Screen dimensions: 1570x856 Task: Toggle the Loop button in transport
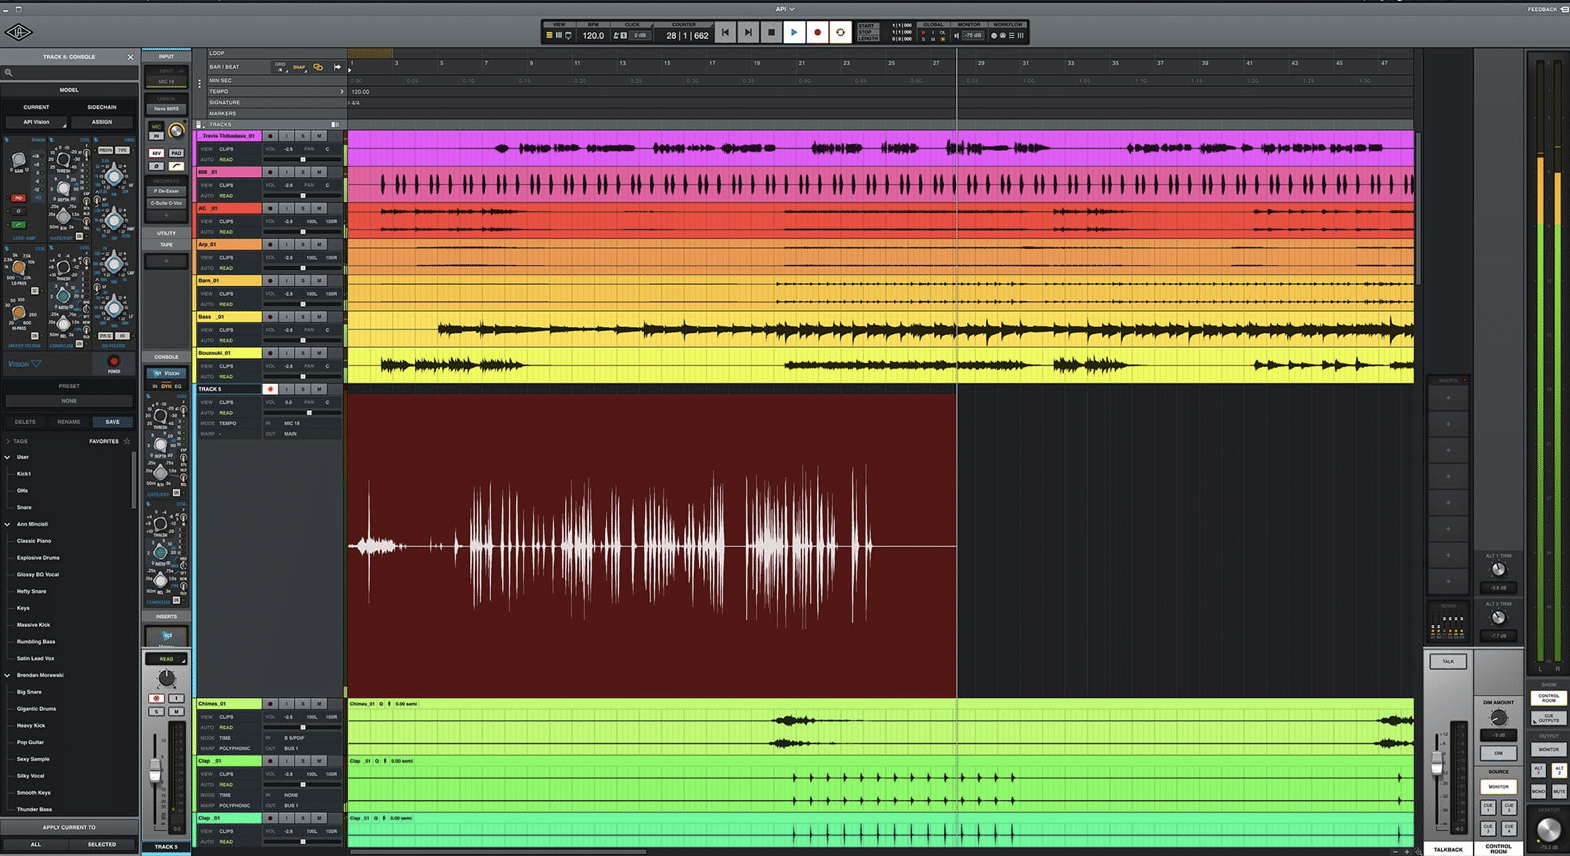coord(840,33)
